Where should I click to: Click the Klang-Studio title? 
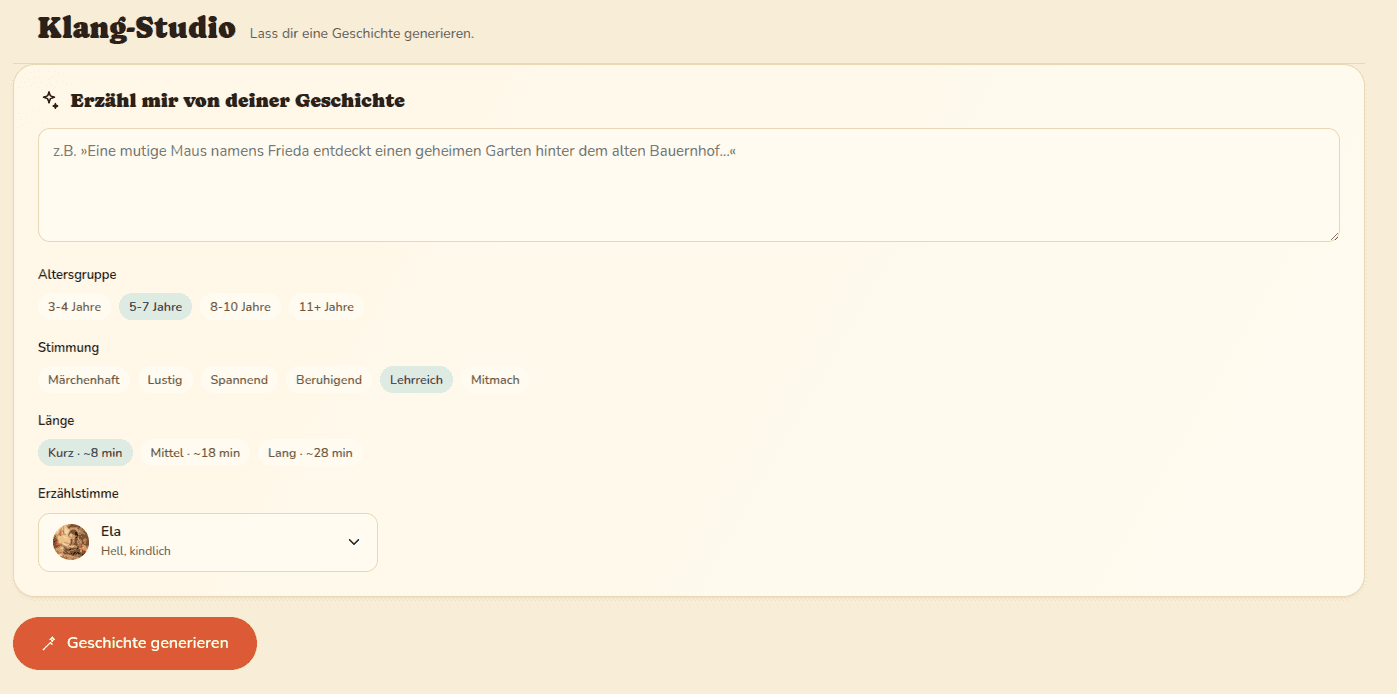(x=136, y=28)
